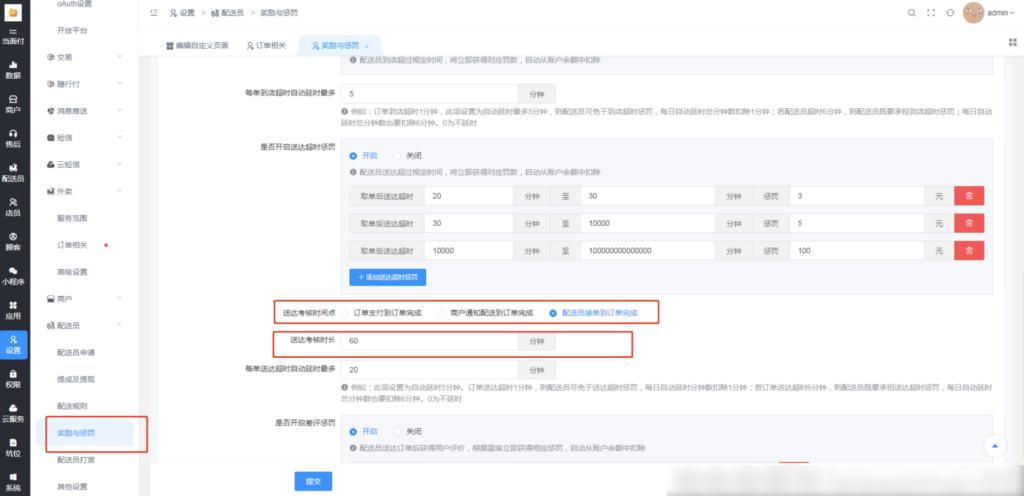This screenshot has height=496, width=1024.
Task: Open the 系统 sidebar item
Action: pyautogui.click(x=14, y=482)
